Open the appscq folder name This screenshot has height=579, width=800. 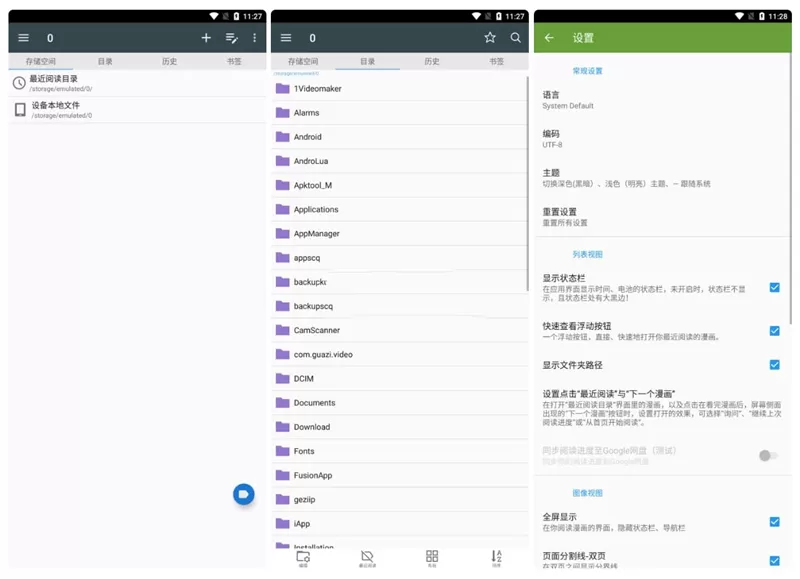pyautogui.click(x=307, y=258)
